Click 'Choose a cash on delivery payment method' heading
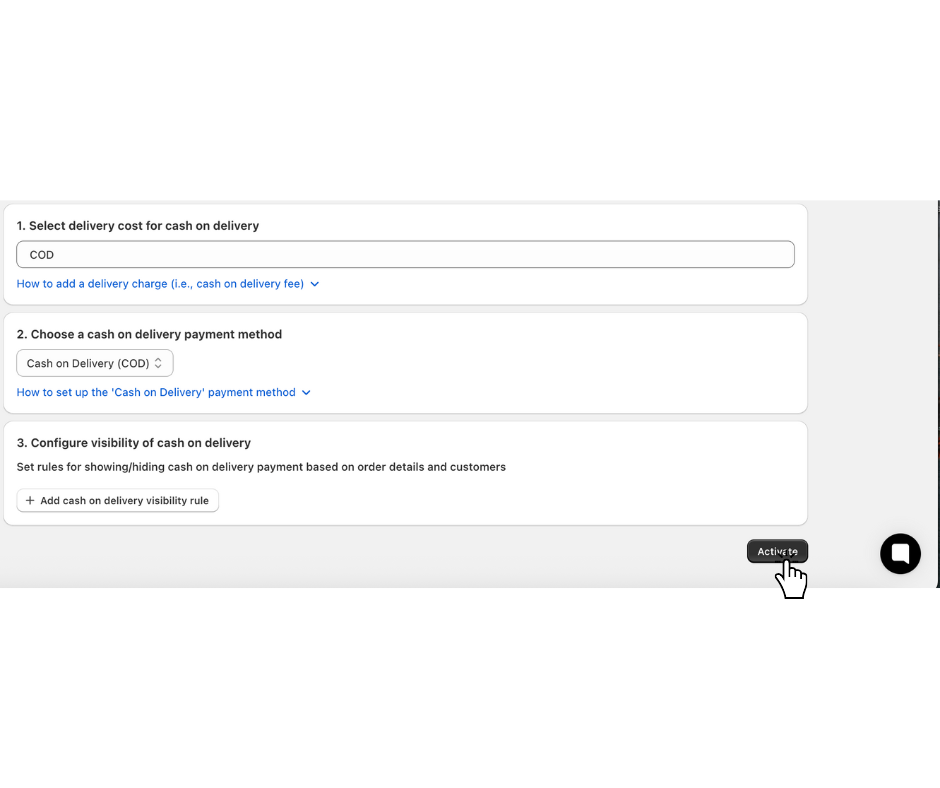The width and height of the screenshot is (940, 788). click(149, 334)
